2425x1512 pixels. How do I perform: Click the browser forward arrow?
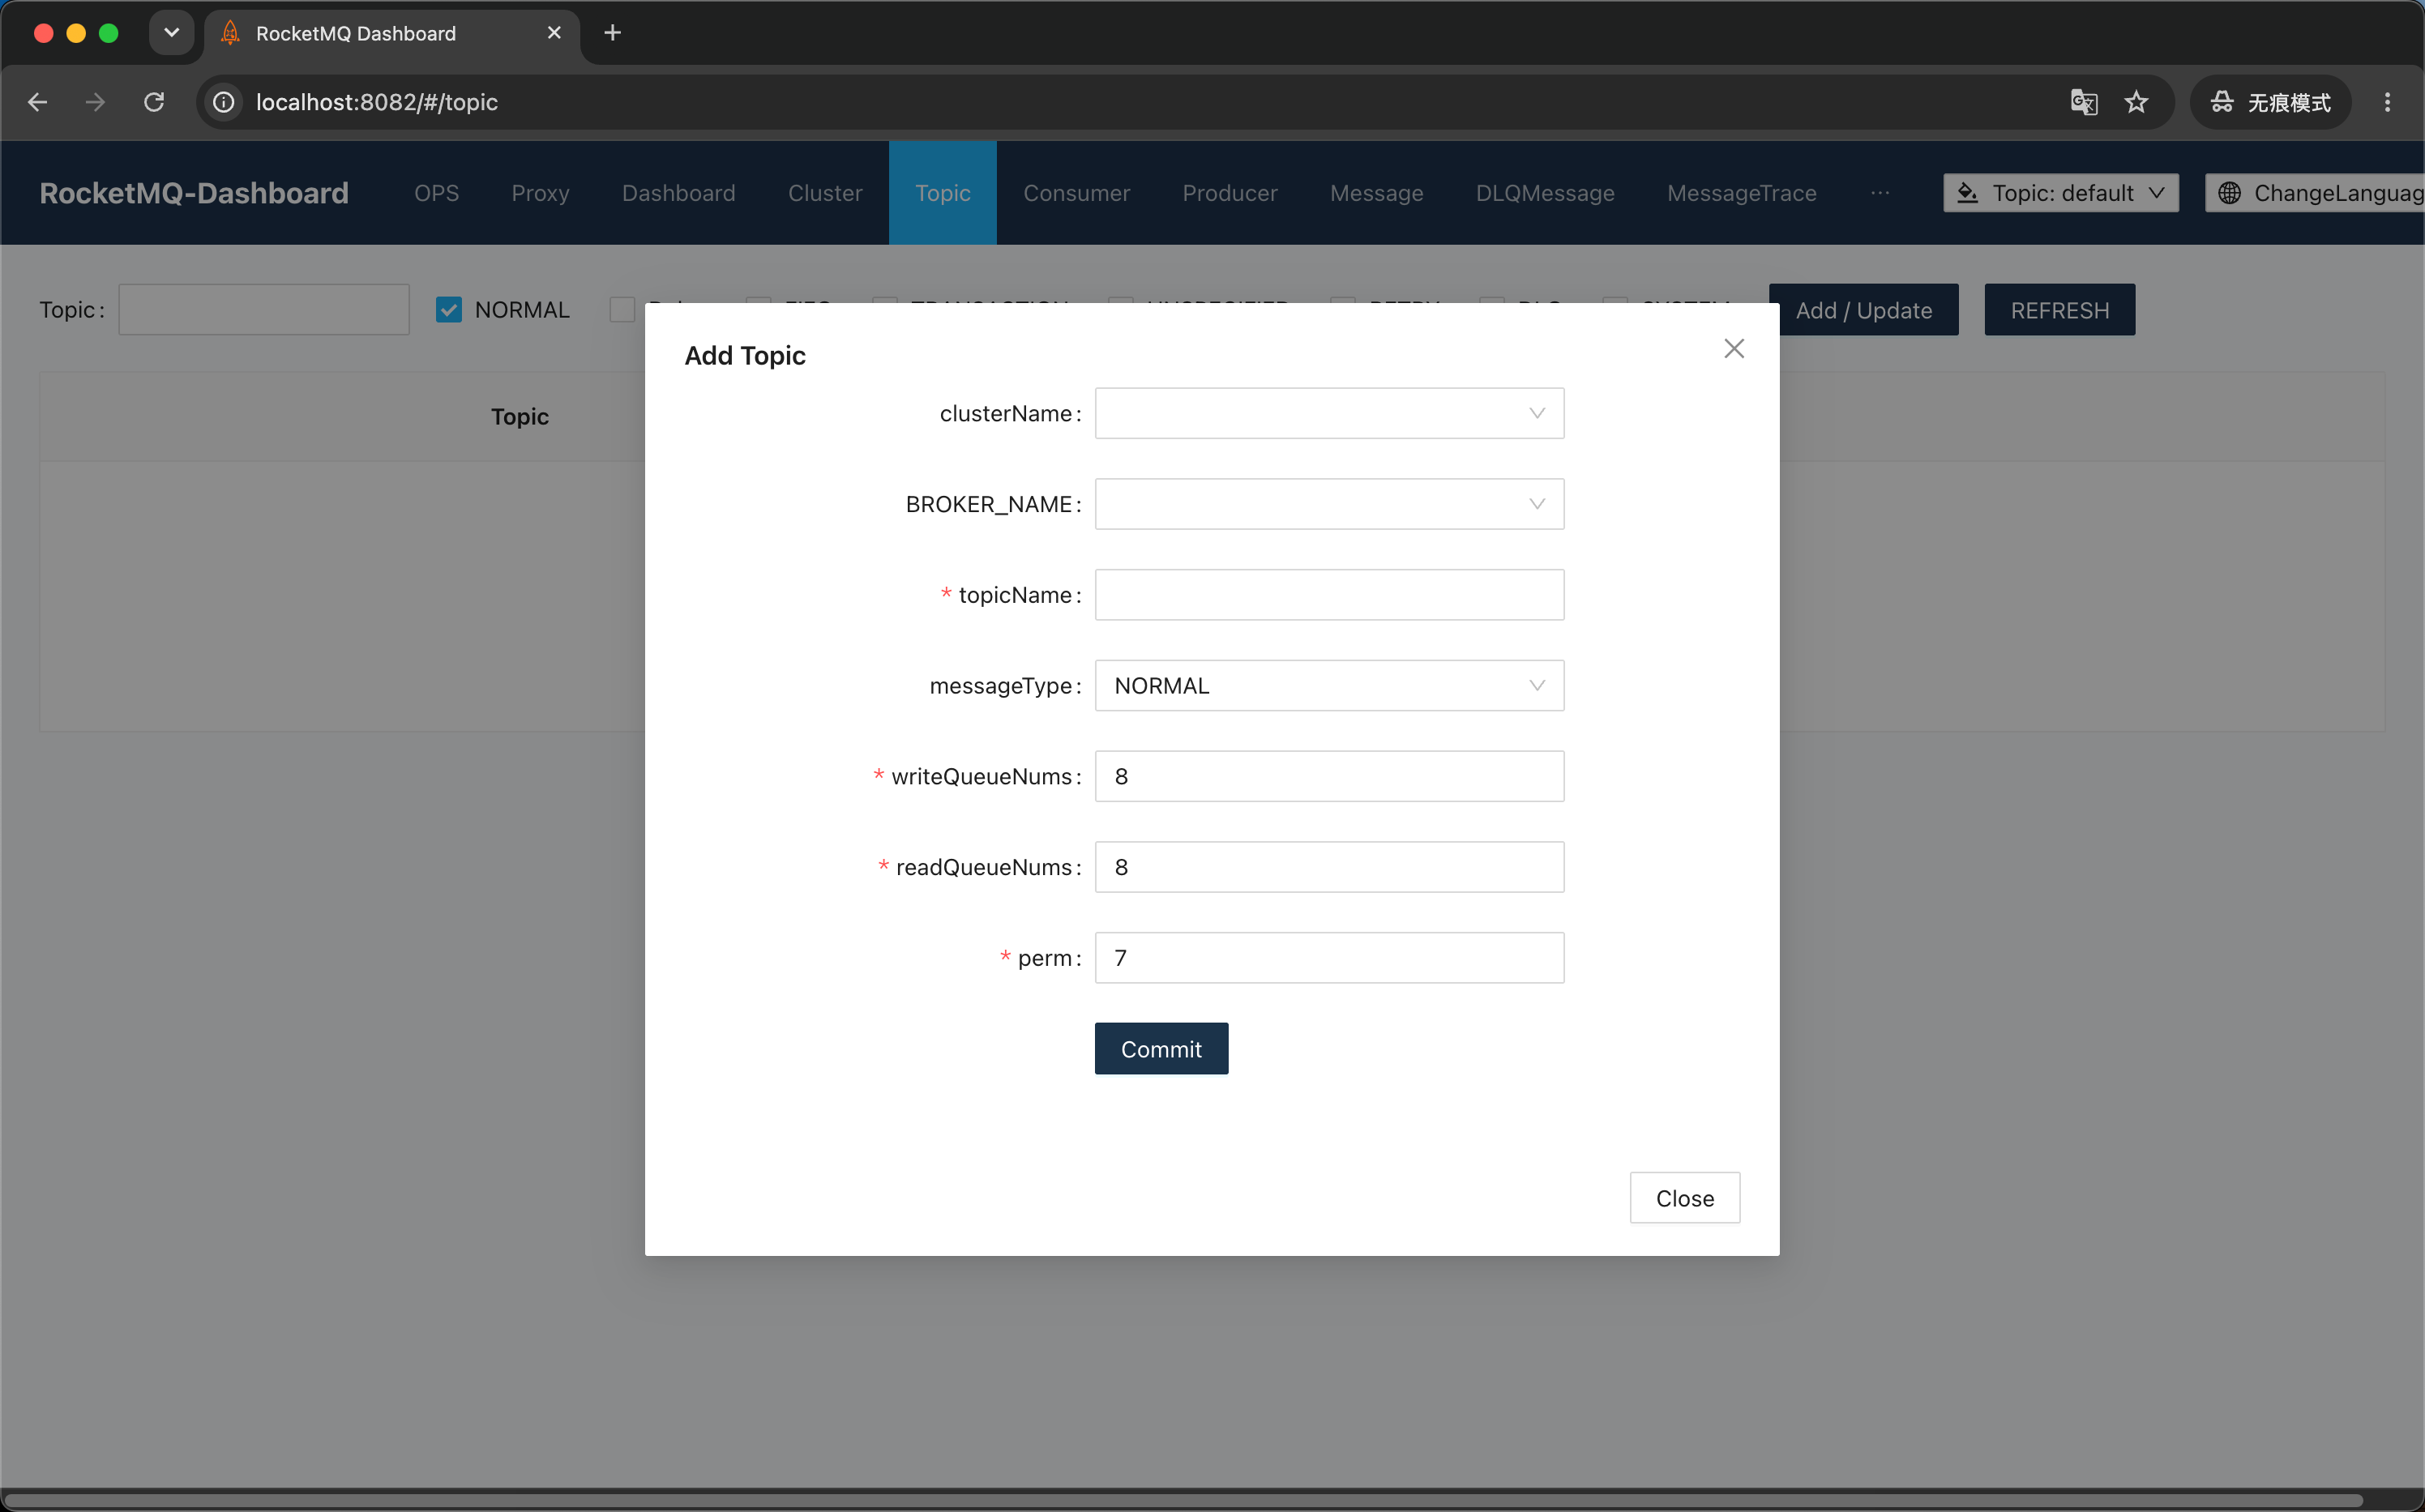pos(95,102)
